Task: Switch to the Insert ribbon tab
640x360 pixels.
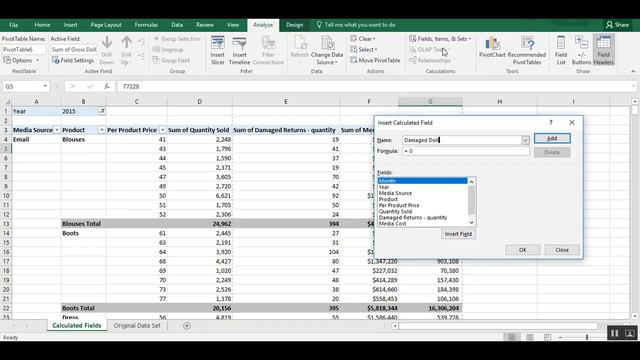Action: [70, 25]
